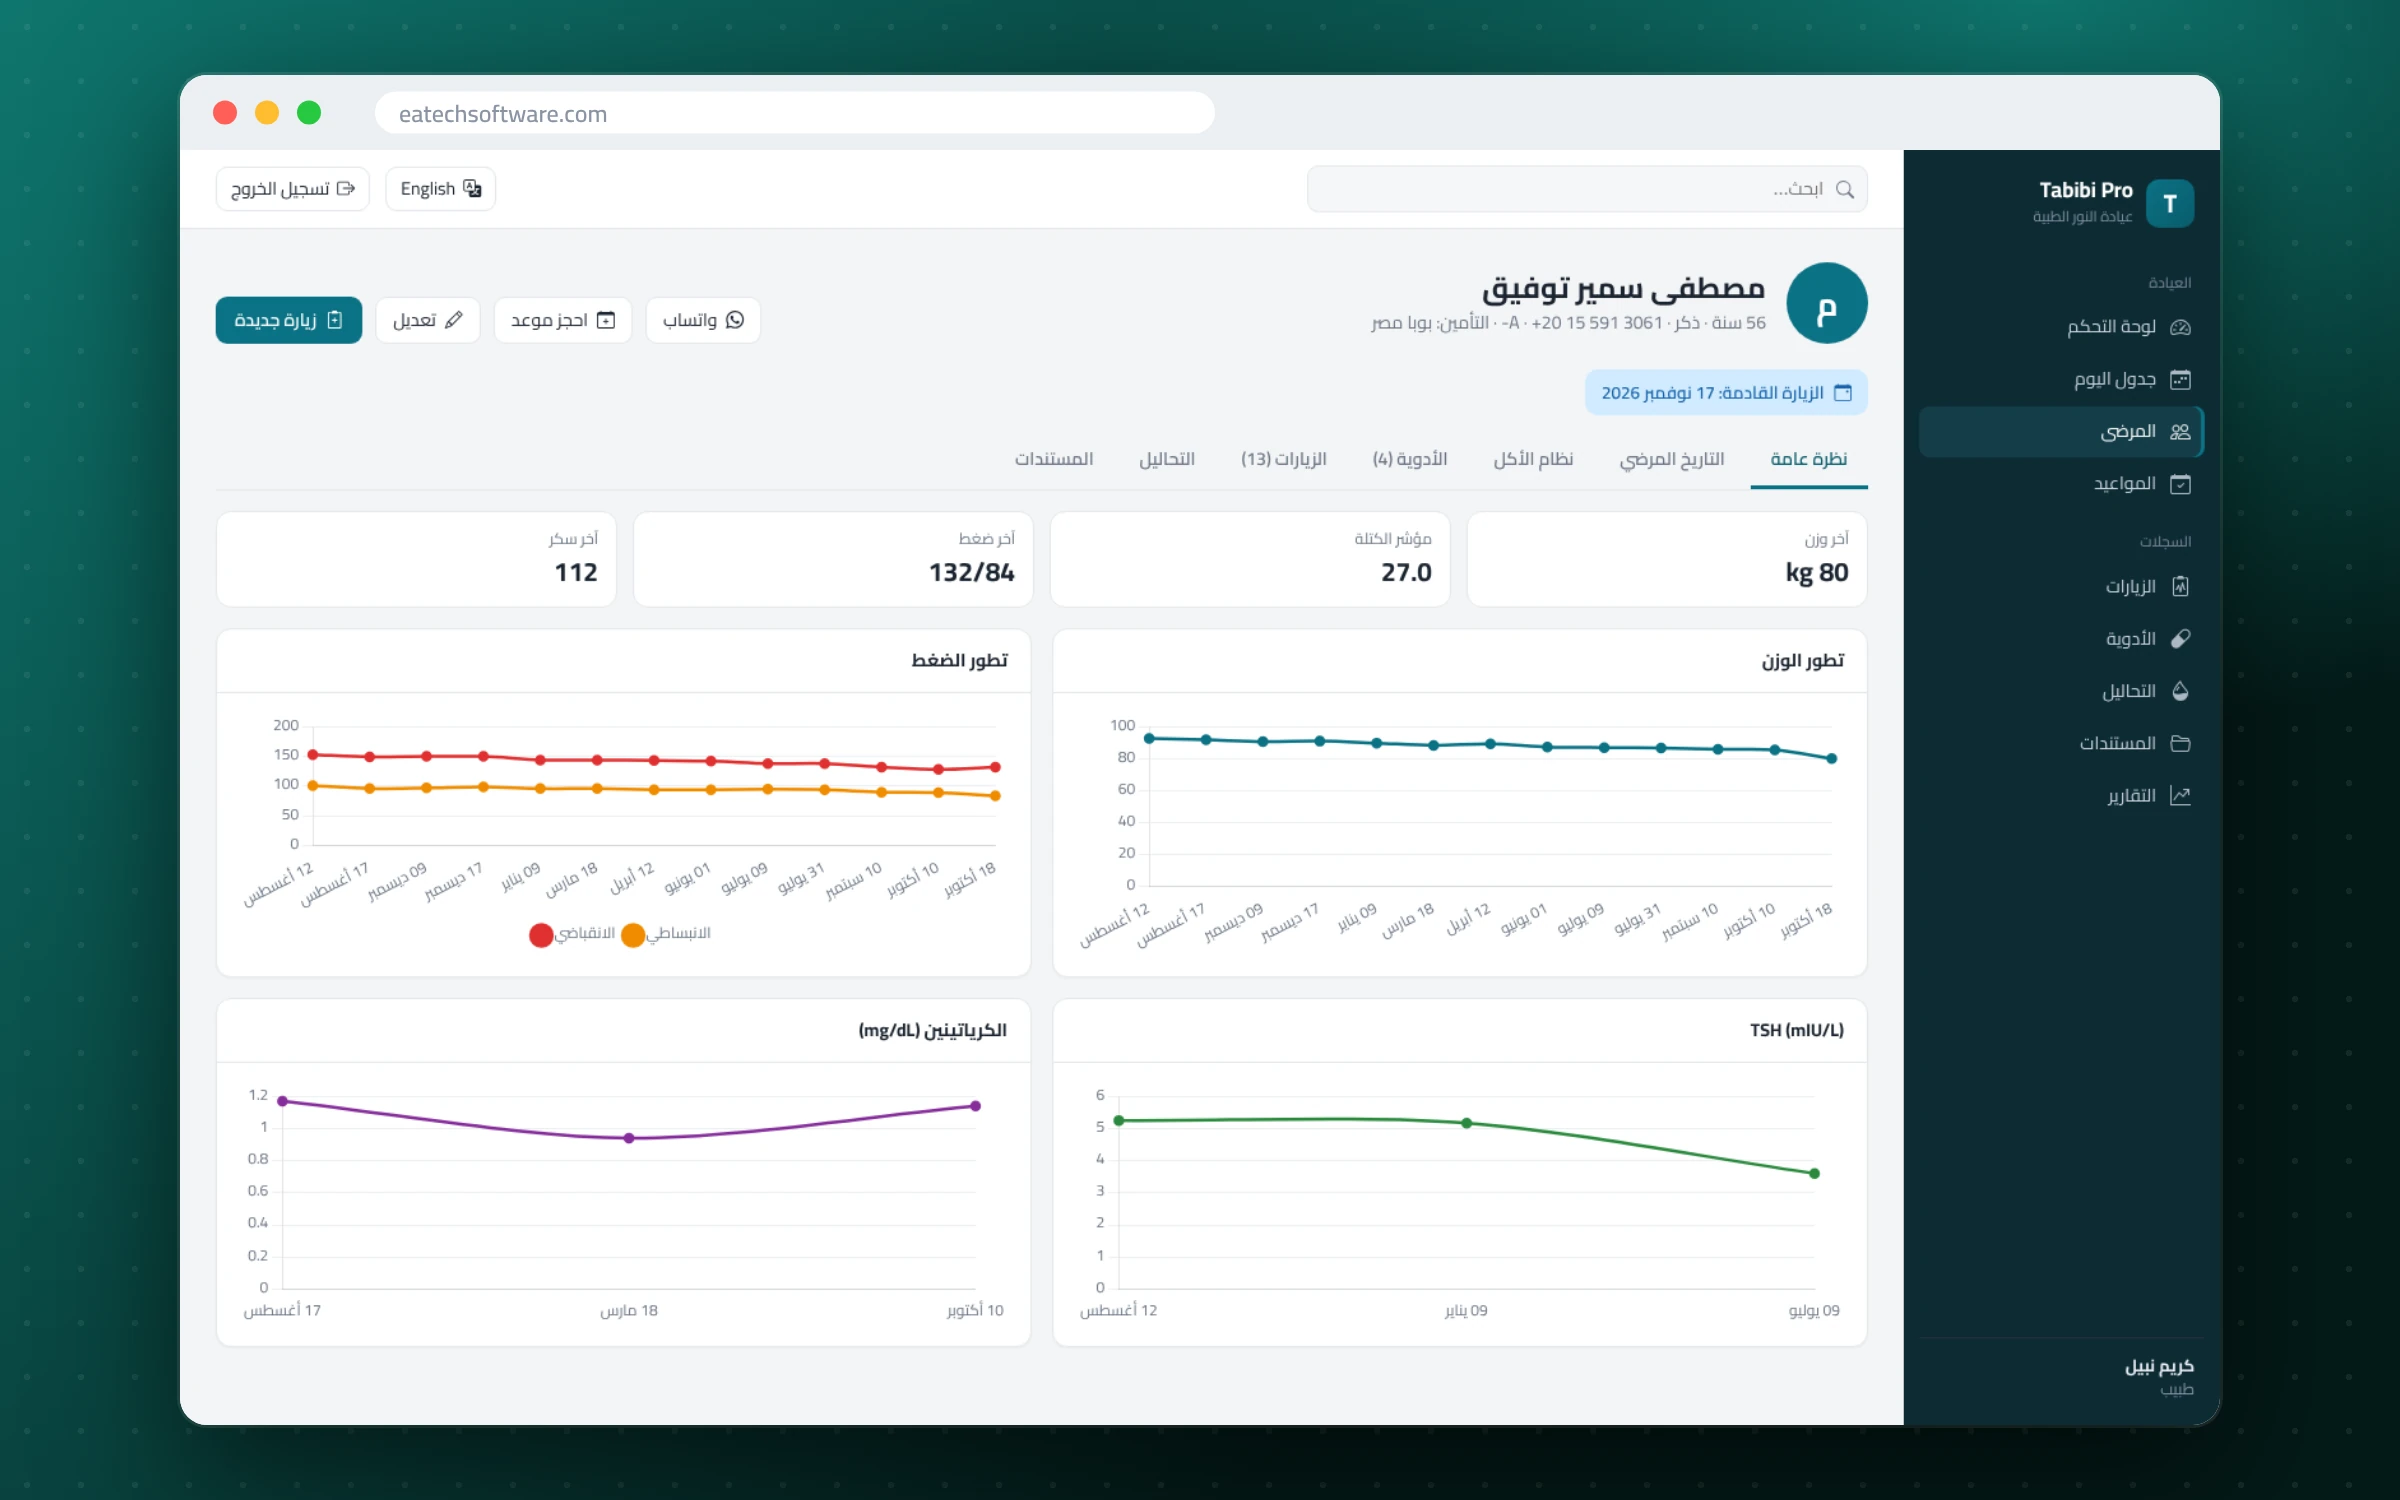This screenshot has width=2400, height=1500.
Task: Click the today's schedule calendar icon
Action: pyautogui.click(x=2180, y=379)
